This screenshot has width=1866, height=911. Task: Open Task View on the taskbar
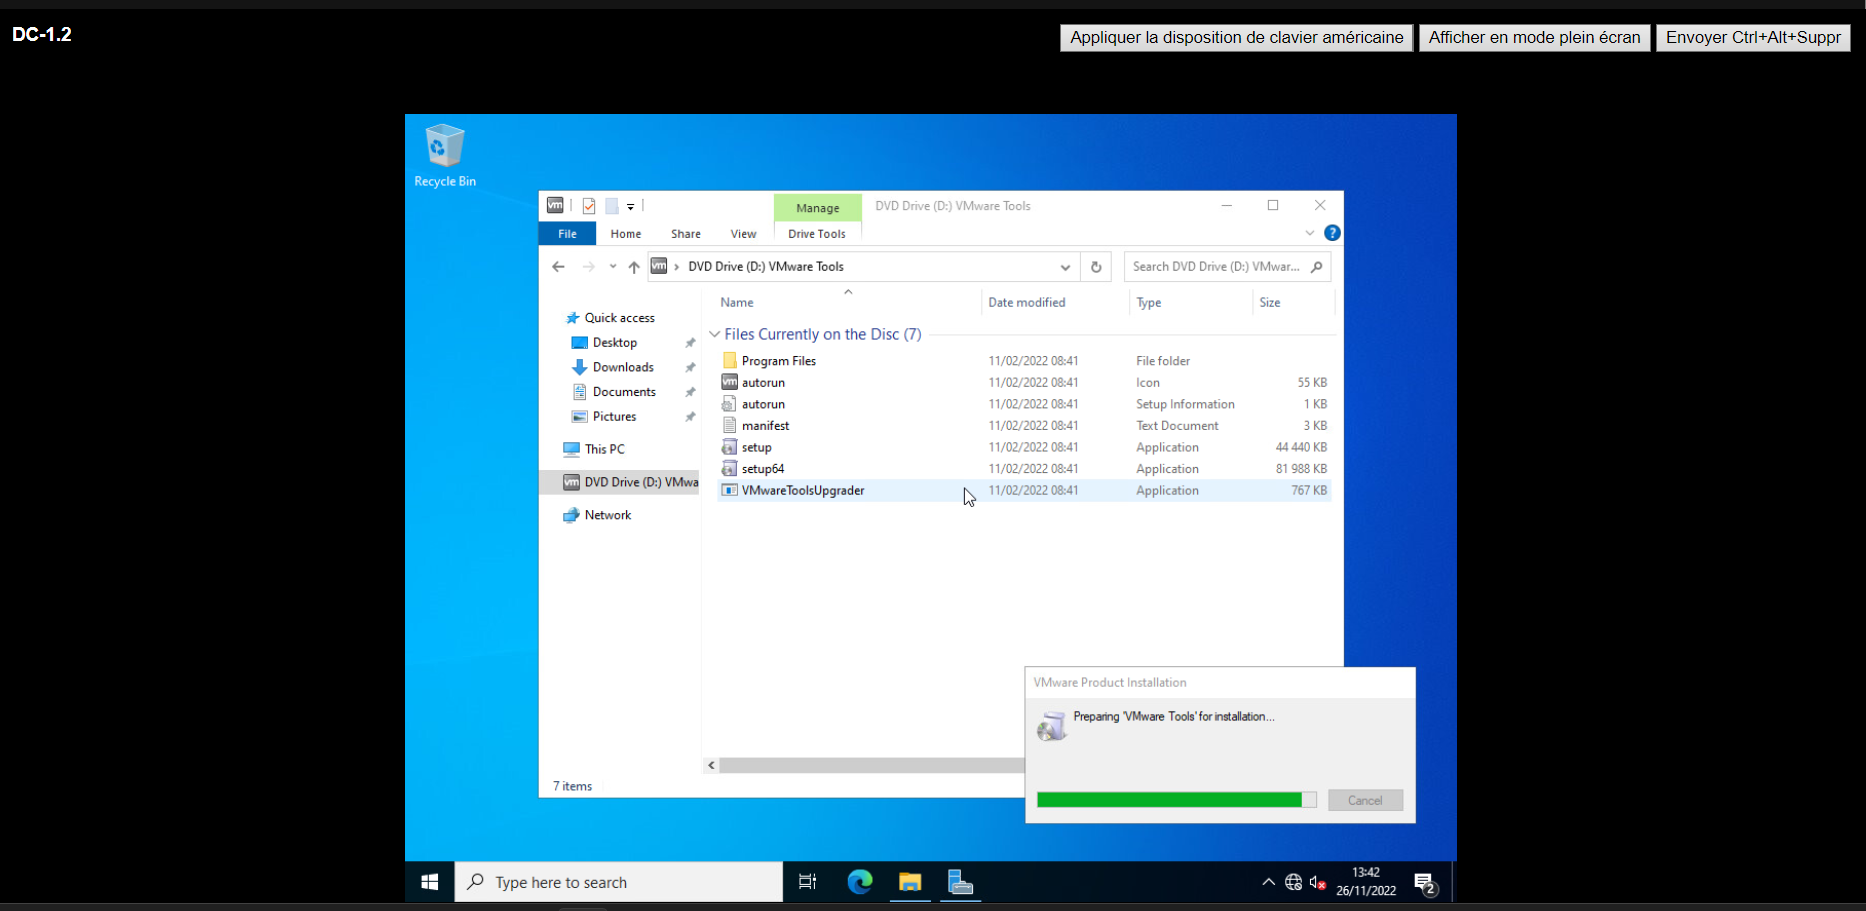808,882
